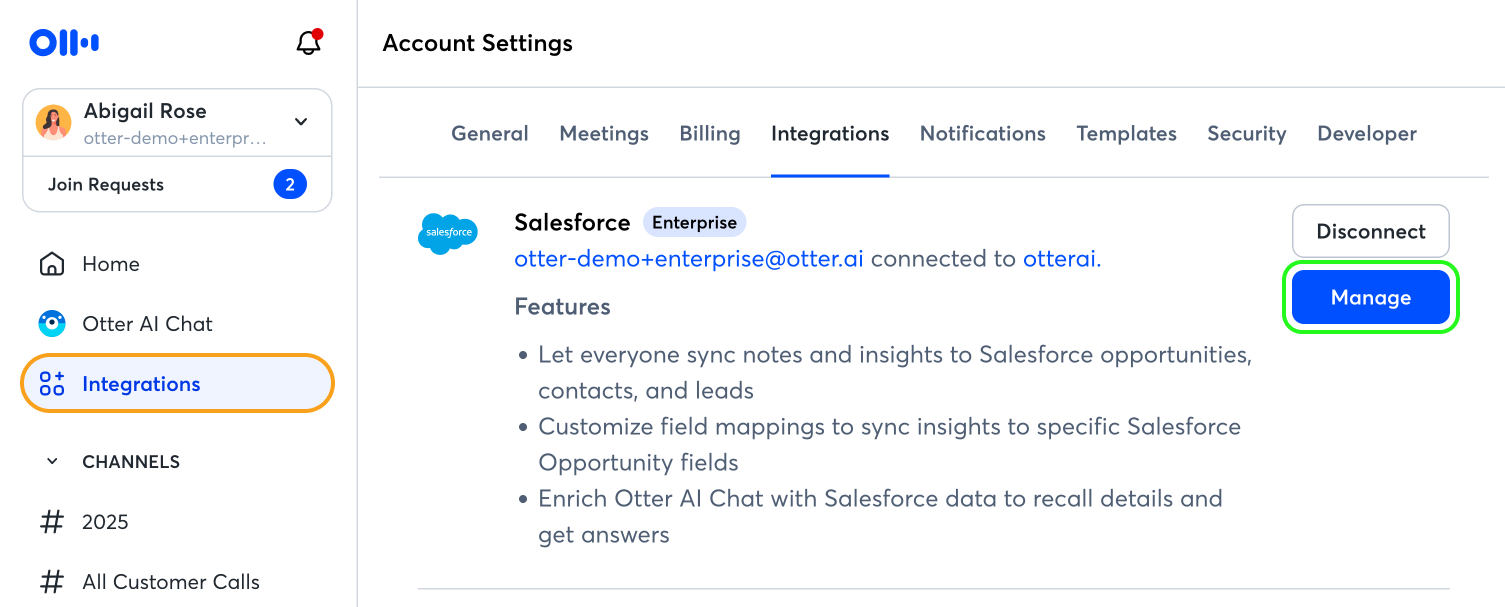This screenshot has height=607, width=1505.
Task: Open the Billing tab
Action: tap(710, 134)
